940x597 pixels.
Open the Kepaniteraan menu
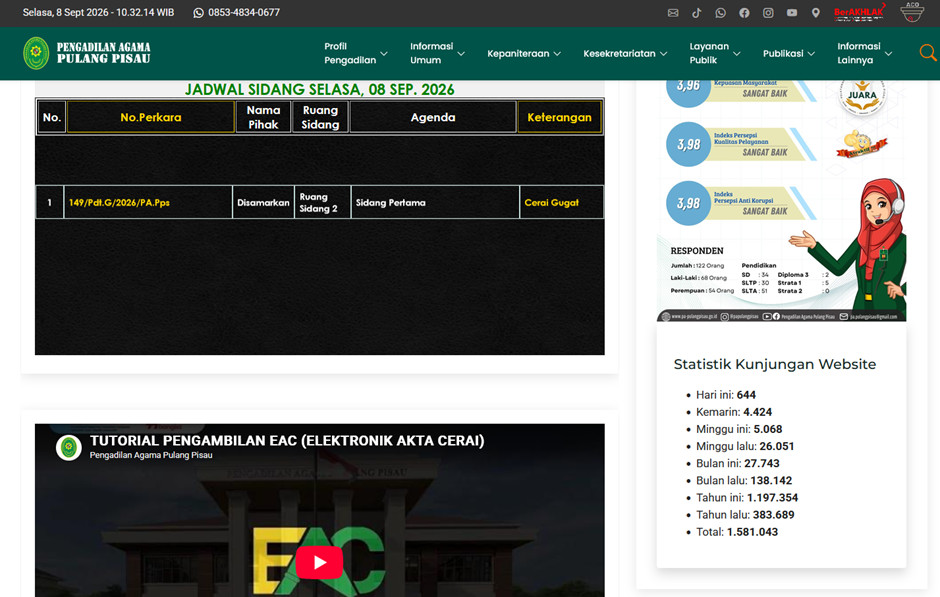pos(524,53)
